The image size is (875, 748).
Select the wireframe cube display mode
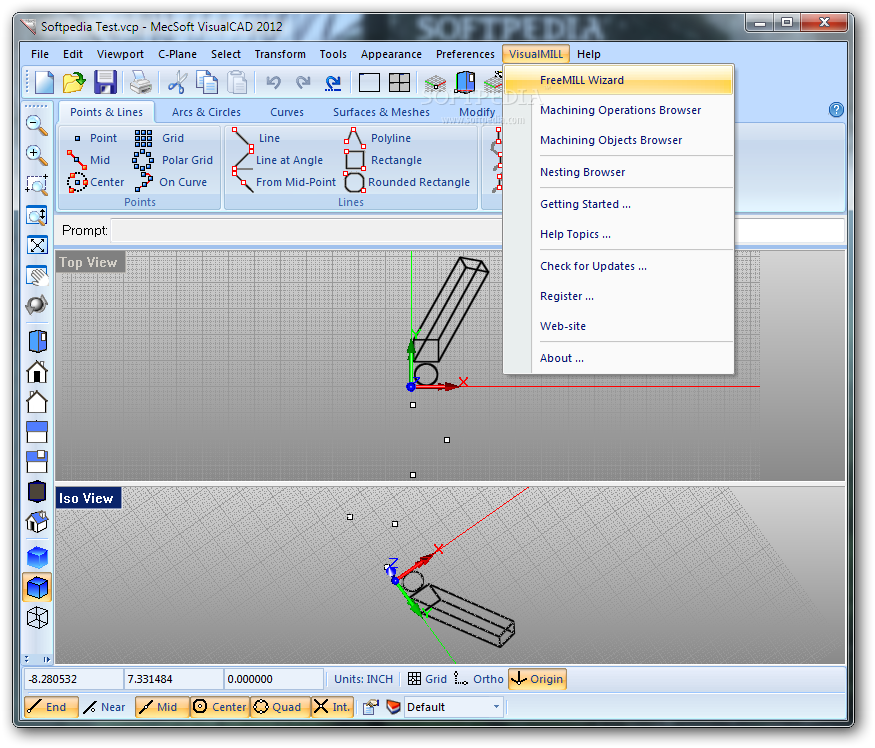[x=37, y=617]
